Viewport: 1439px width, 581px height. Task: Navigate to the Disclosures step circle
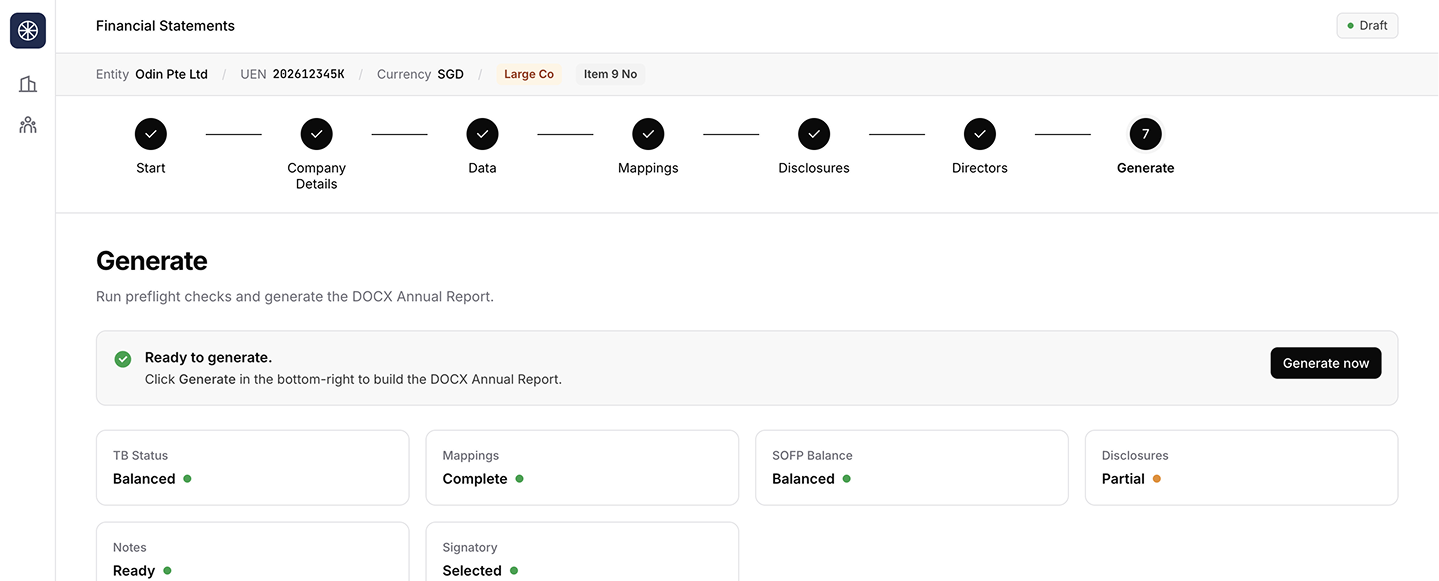click(x=814, y=134)
